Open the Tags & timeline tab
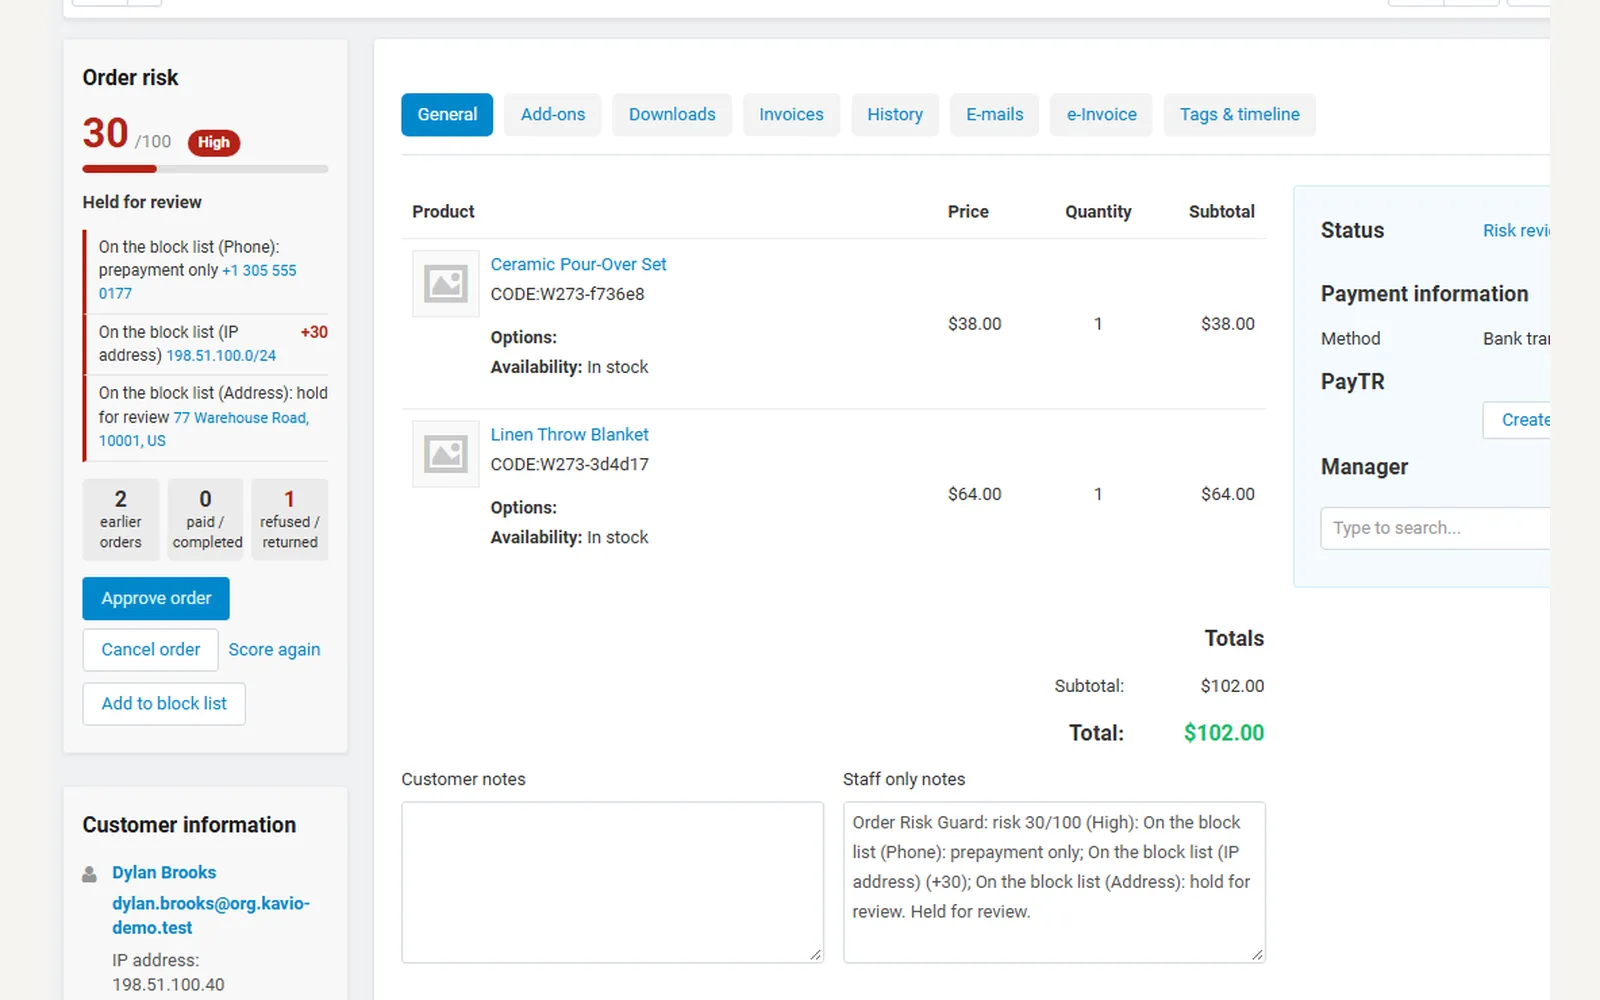 [1240, 115]
